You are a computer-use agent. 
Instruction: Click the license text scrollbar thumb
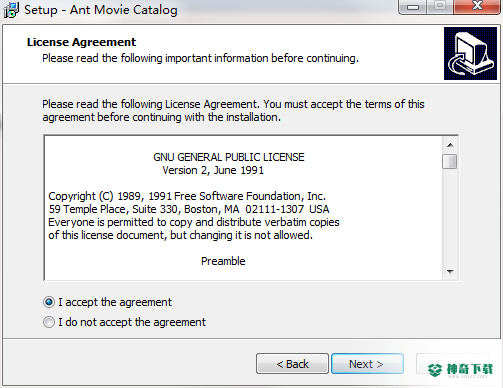click(450, 161)
